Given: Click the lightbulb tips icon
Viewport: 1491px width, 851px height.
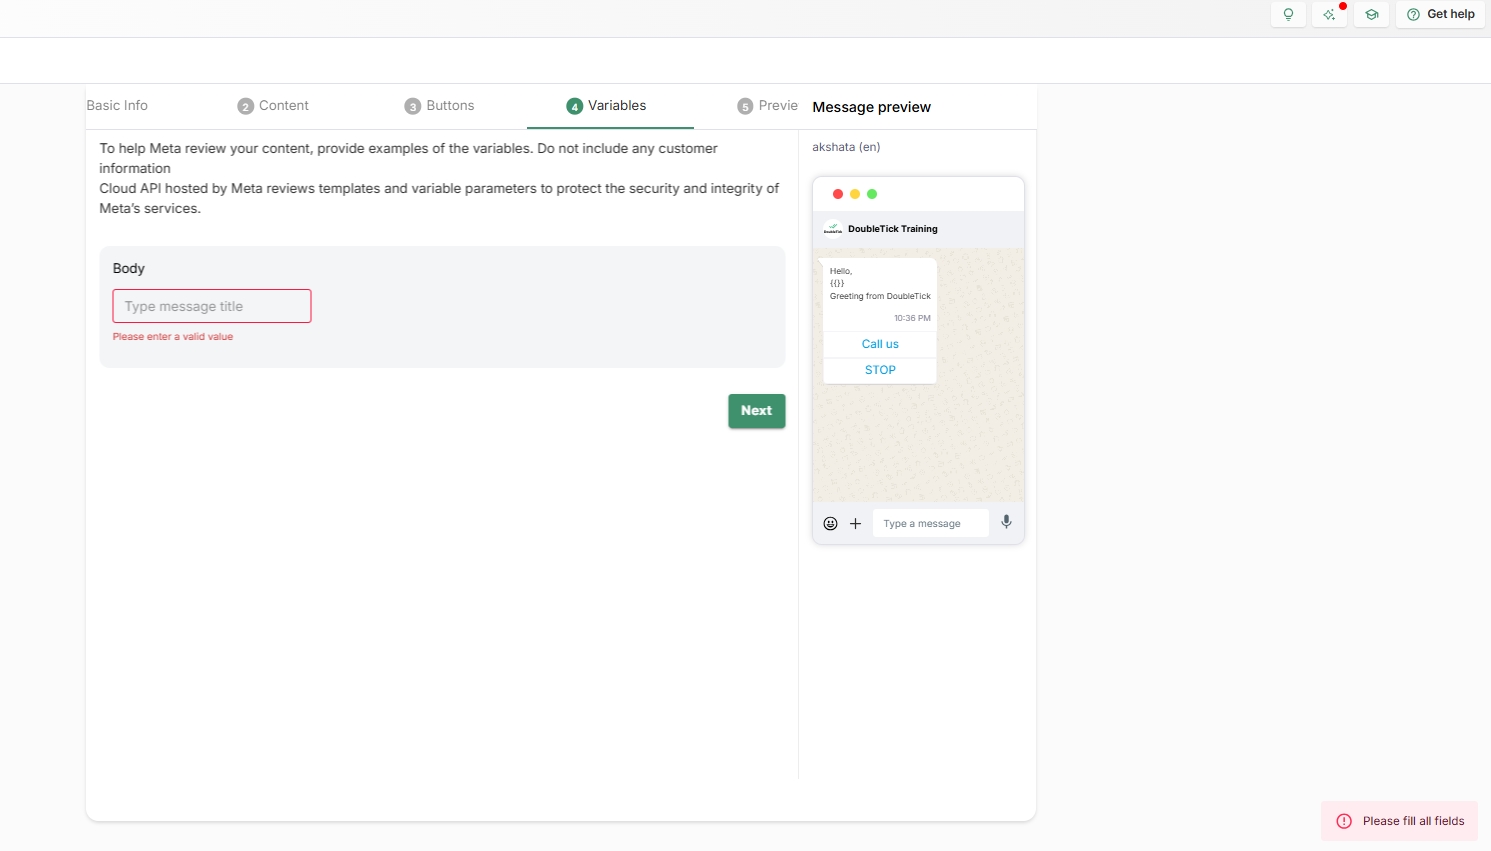Looking at the screenshot, I should pos(1288,14).
